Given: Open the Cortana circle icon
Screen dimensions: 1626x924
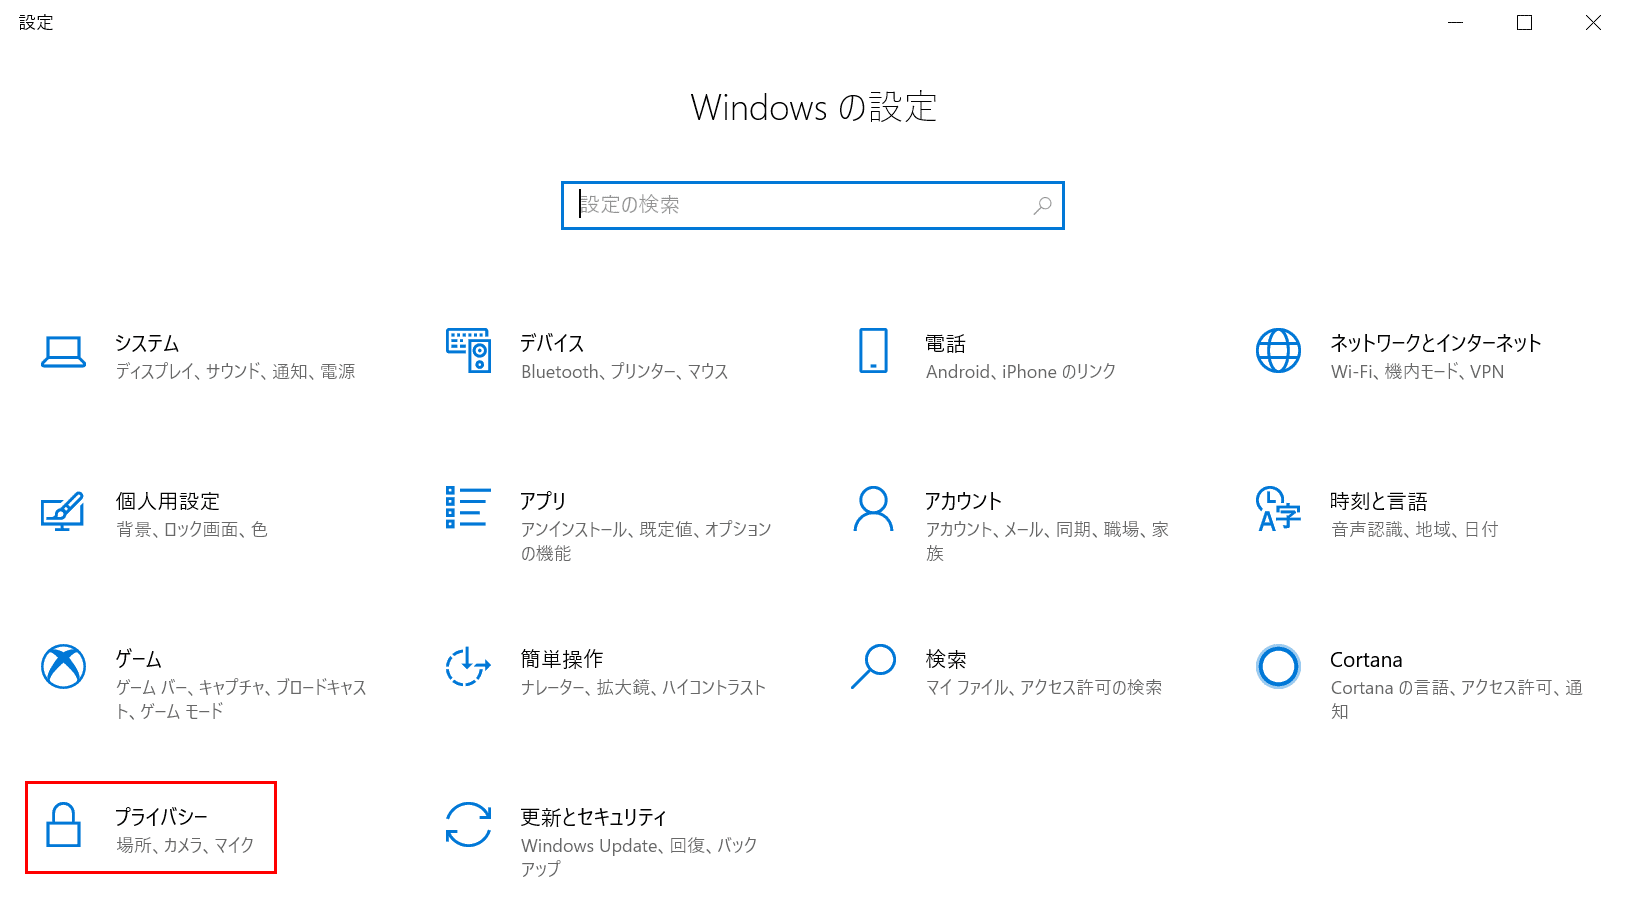Looking at the screenshot, I should pyautogui.click(x=1278, y=667).
